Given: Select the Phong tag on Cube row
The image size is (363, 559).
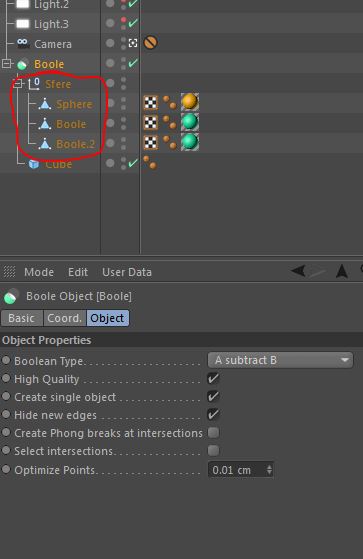Looking at the screenshot, I should (150, 162).
